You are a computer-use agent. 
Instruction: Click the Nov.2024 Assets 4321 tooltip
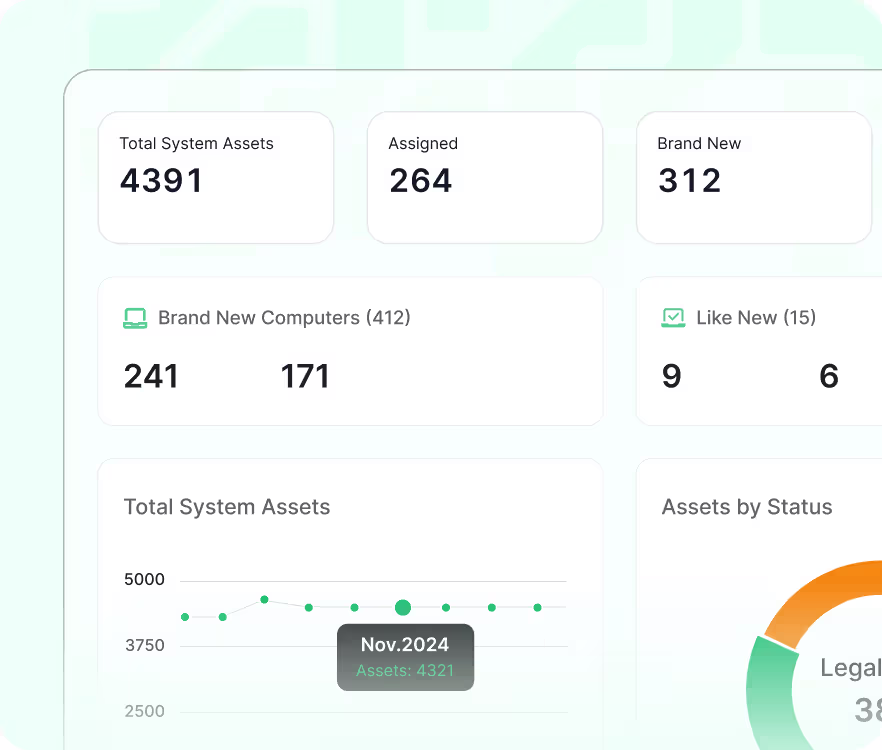click(x=405, y=657)
